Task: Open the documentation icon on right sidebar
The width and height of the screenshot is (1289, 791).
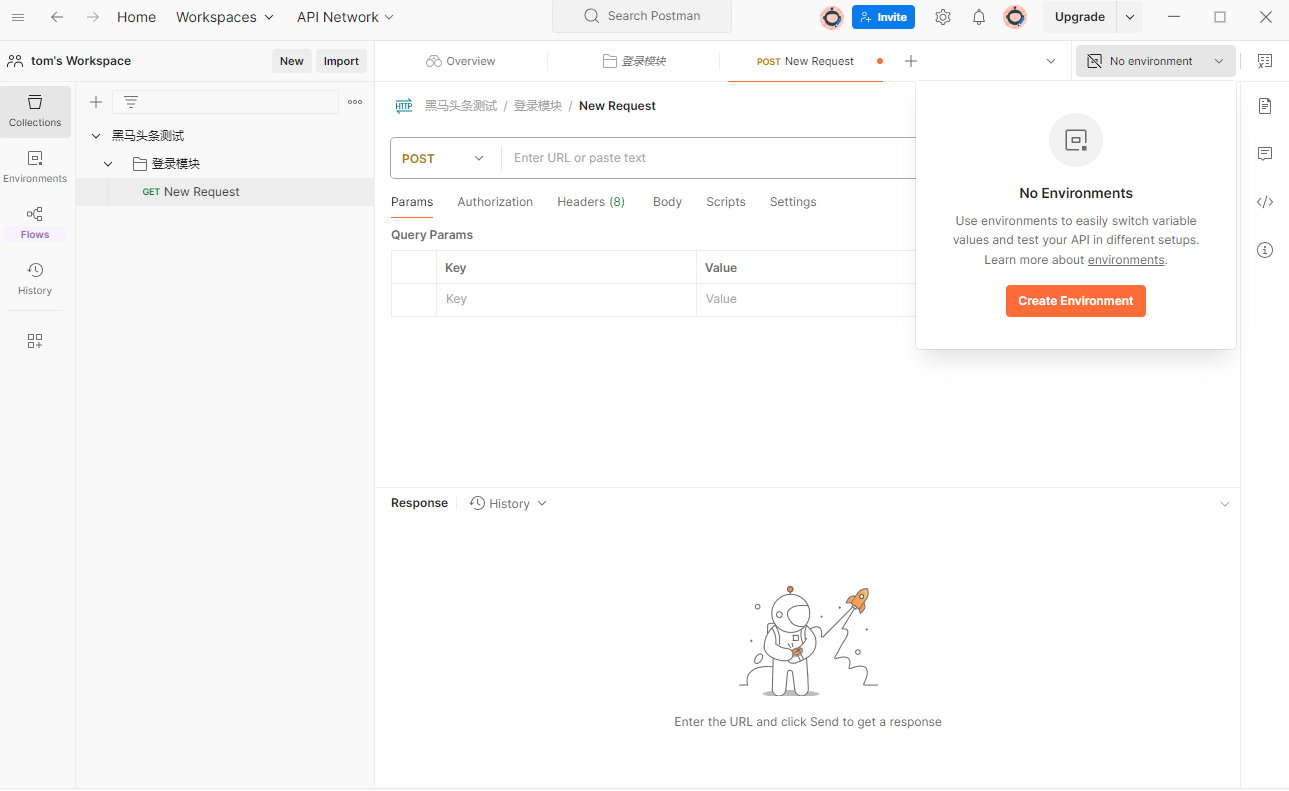Action: tap(1265, 106)
